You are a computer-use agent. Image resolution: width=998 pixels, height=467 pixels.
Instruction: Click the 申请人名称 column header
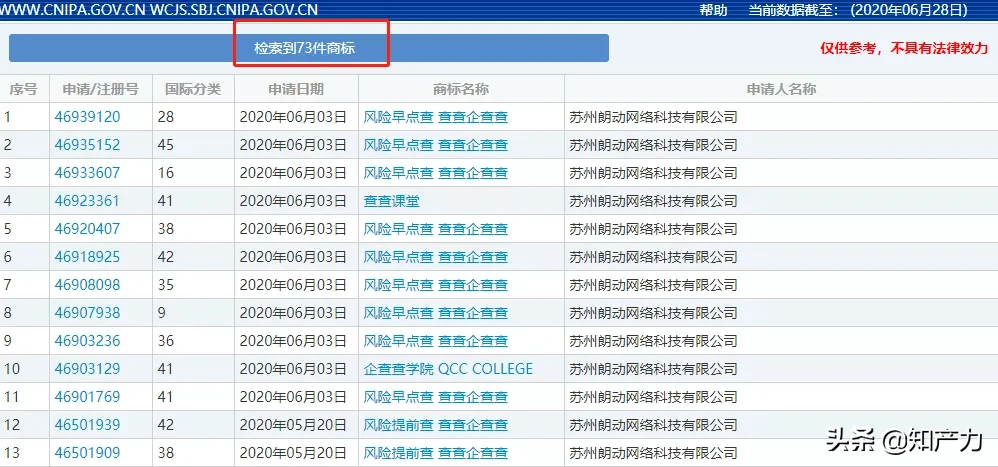(x=781, y=89)
